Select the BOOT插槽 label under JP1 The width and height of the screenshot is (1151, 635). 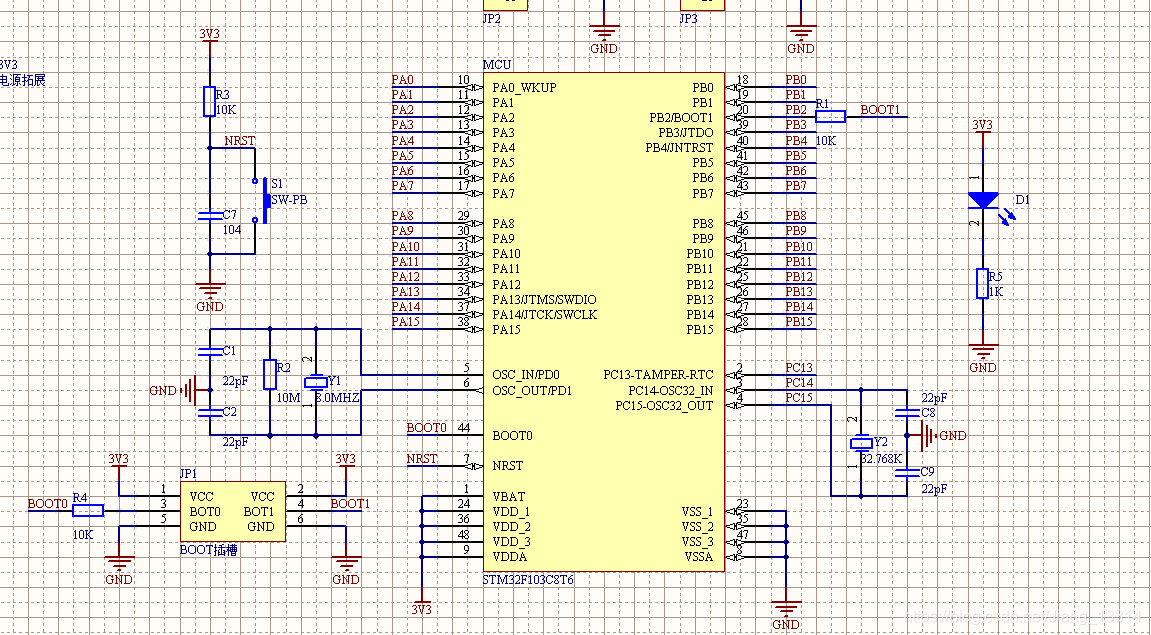click(x=208, y=550)
